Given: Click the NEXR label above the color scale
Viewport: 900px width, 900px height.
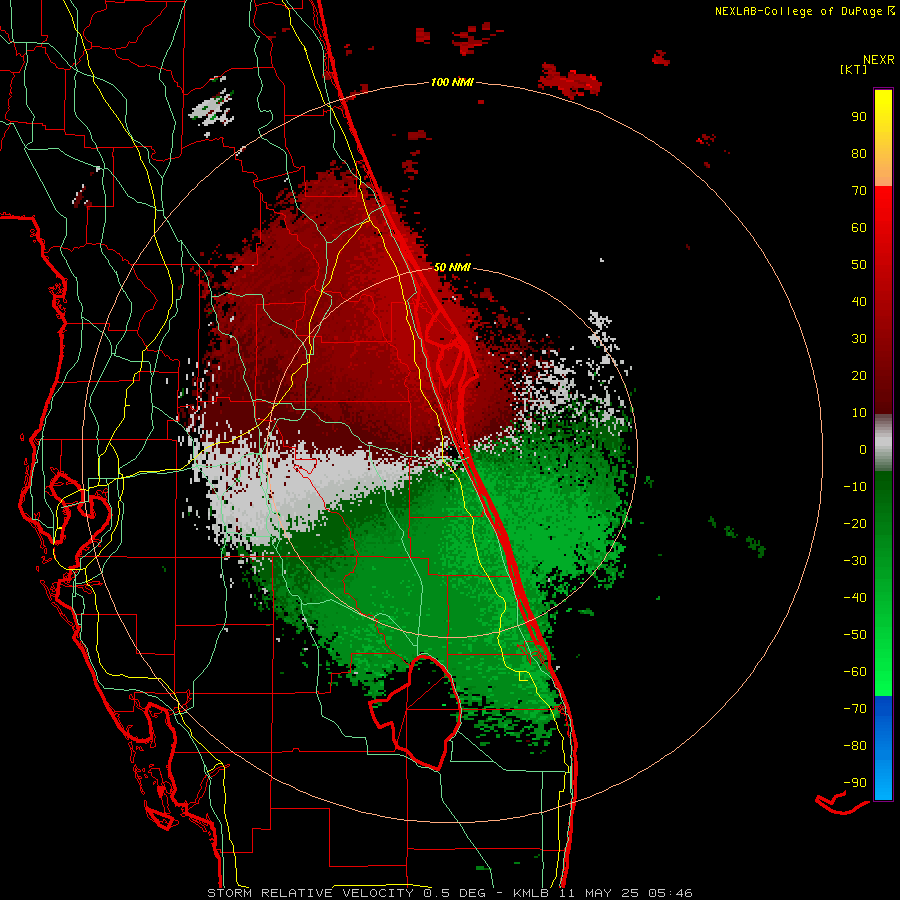Looking at the screenshot, I should [x=878, y=60].
